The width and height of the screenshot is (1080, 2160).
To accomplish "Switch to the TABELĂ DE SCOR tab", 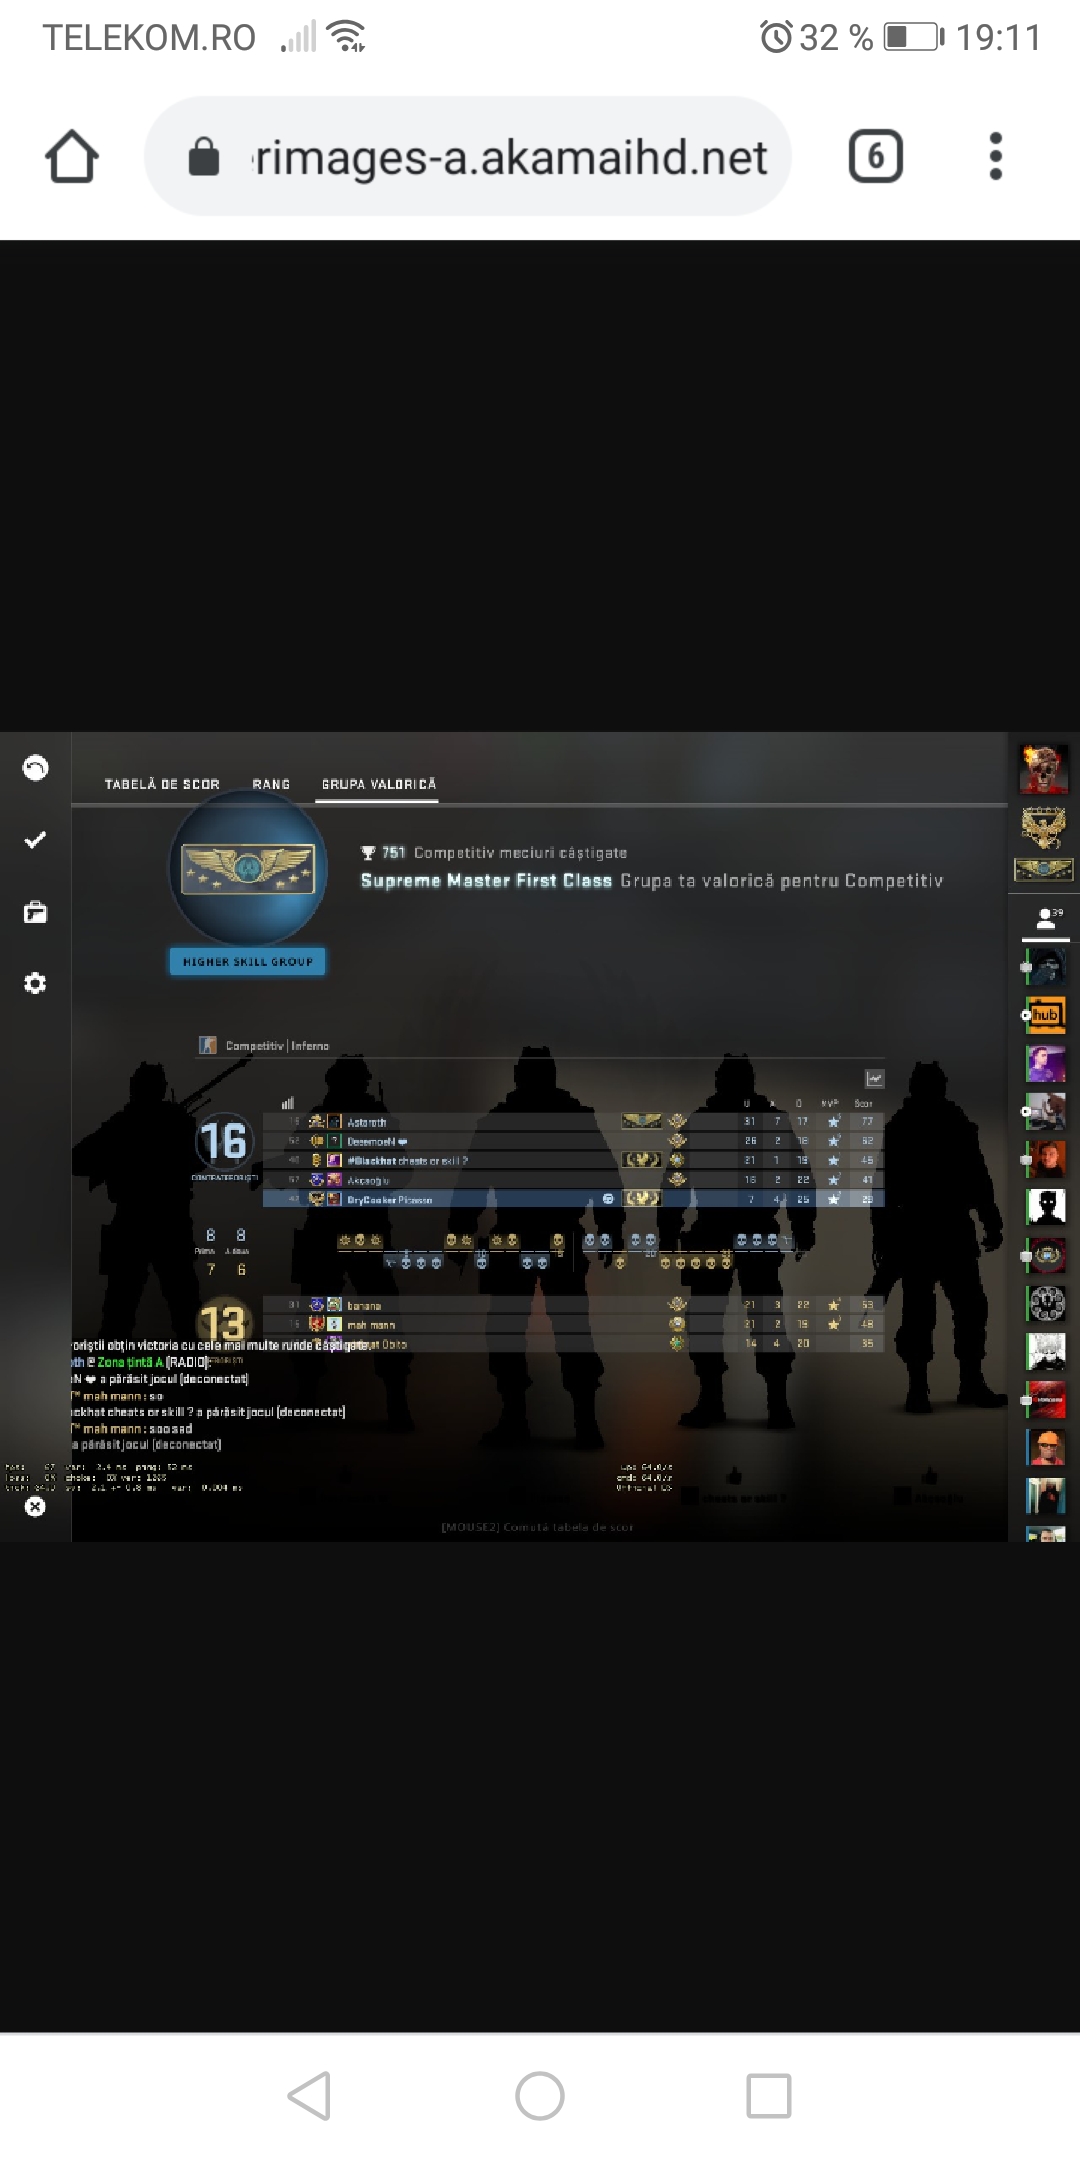I will pyautogui.click(x=162, y=784).
